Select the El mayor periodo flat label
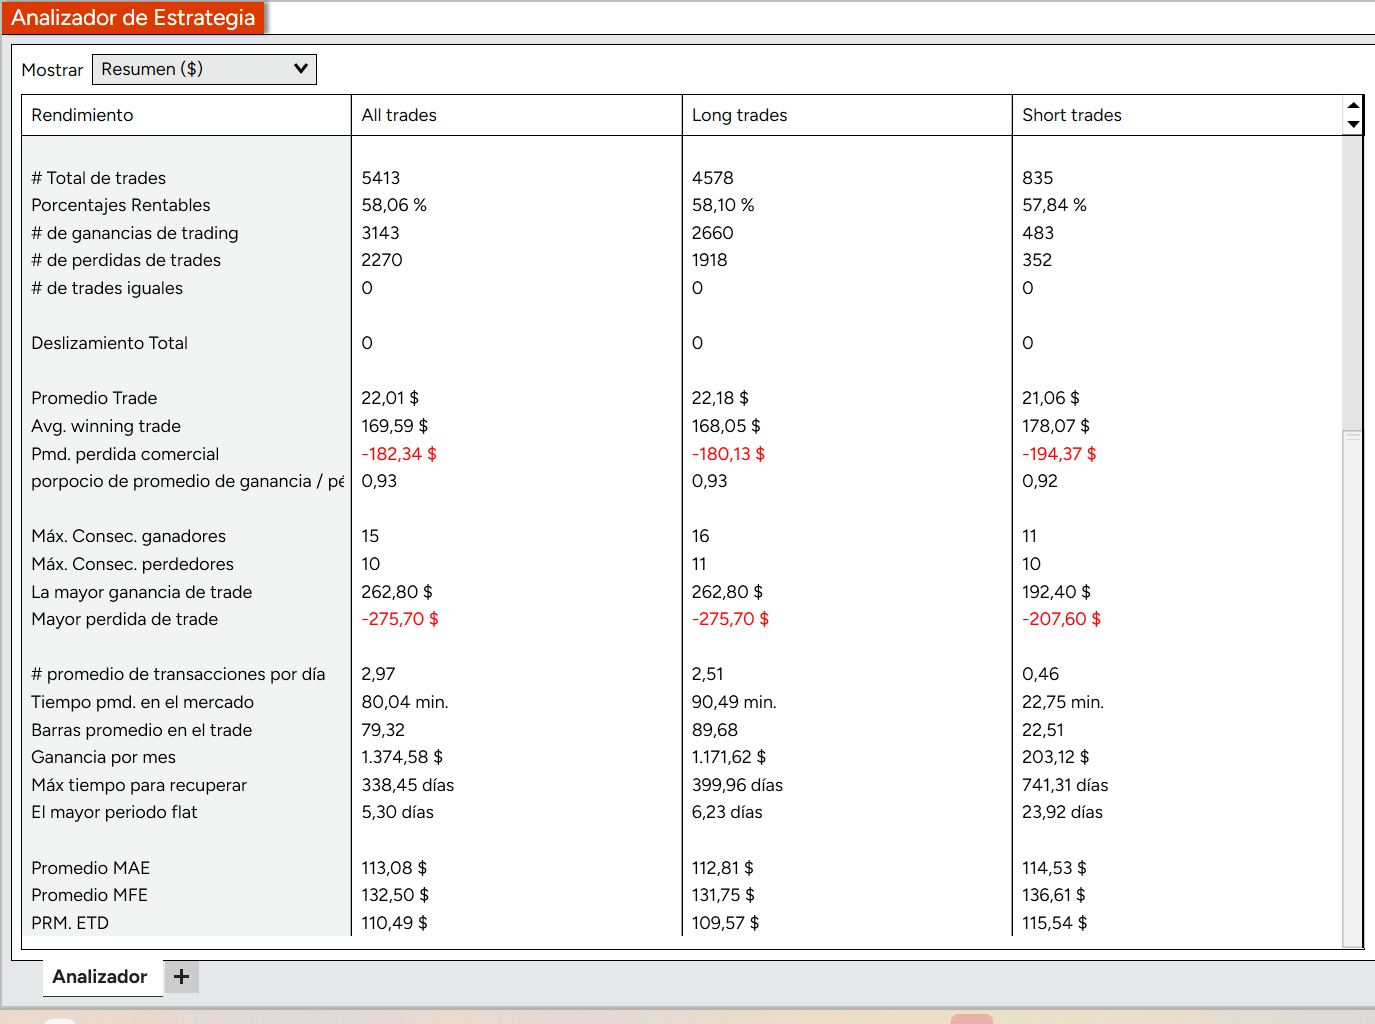 click(x=114, y=812)
